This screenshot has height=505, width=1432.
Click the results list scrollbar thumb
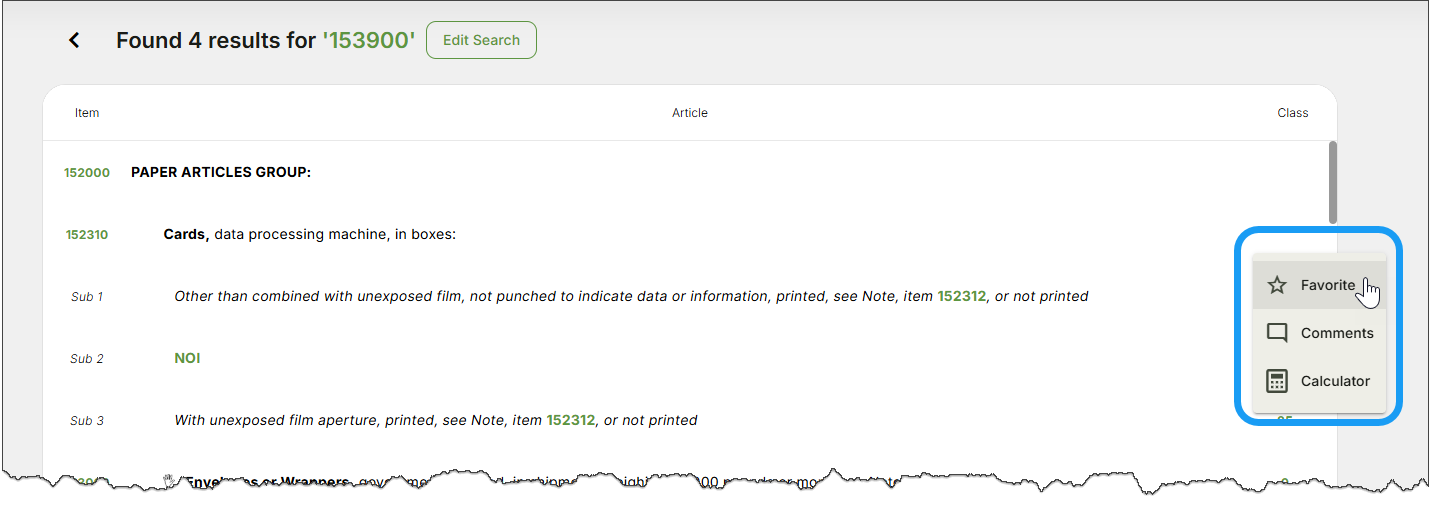pyautogui.click(x=1332, y=182)
